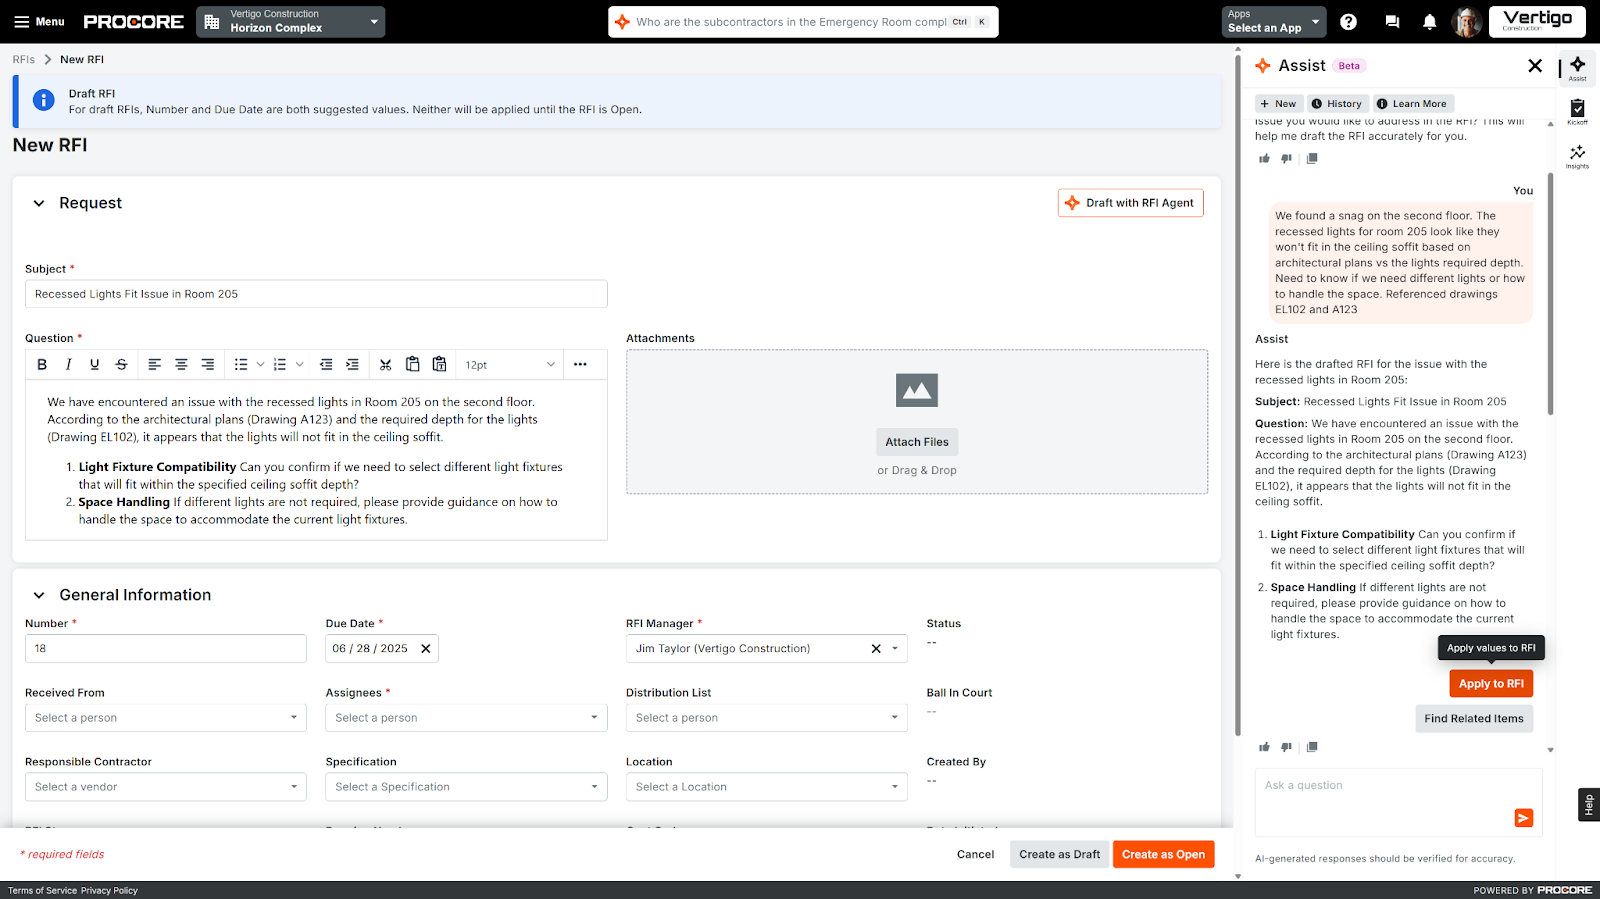Viewport: 1600px width, 899px height.
Task: Open Assist History
Action: [1337, 104]
